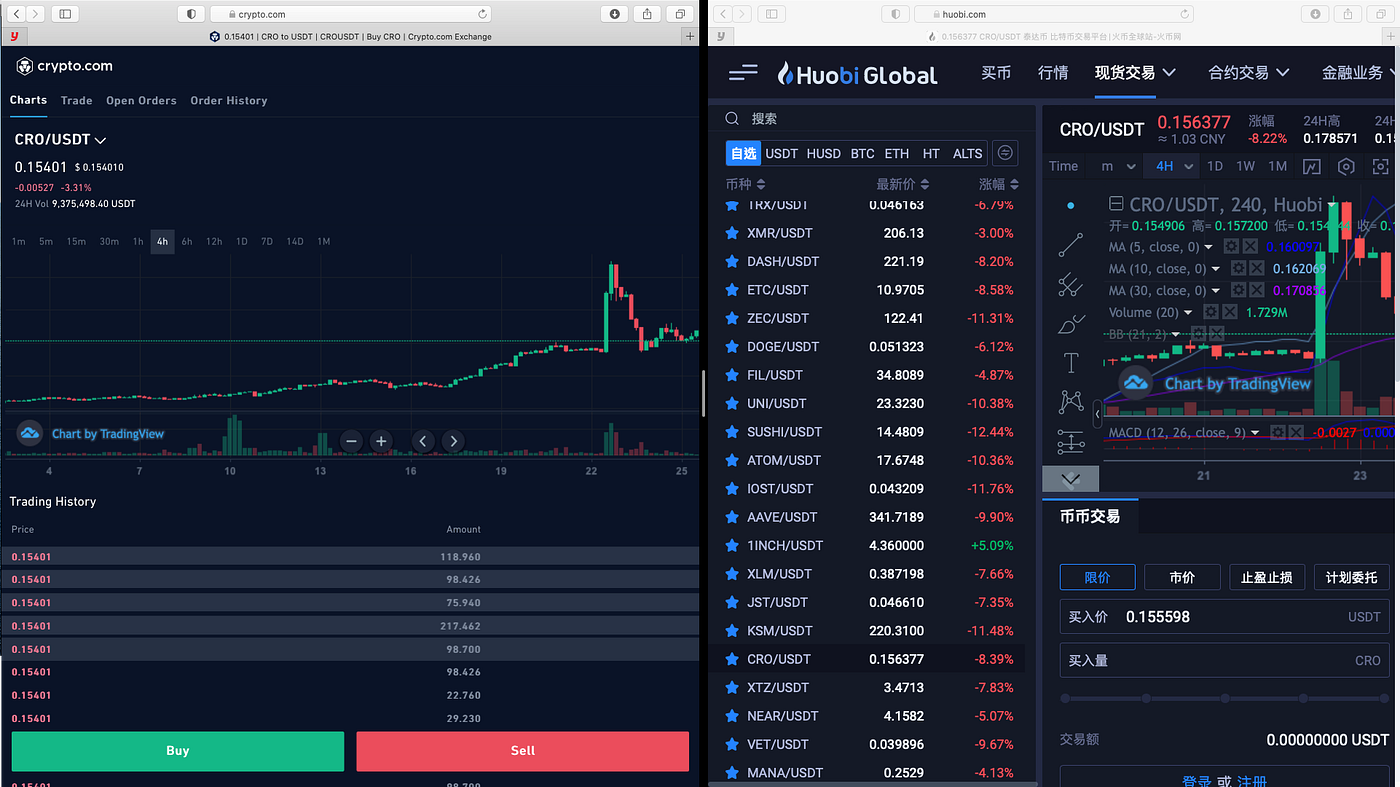Image resolution: width=1400 pixels, height=787 pixels.
Task: Expand the MA (30, close, 0) options arrow
Action: [x=1216, y=290]
